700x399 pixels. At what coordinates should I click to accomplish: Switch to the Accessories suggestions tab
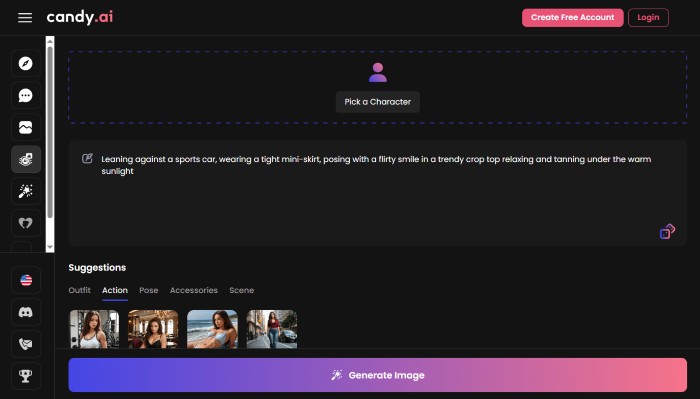coord(194,290)
